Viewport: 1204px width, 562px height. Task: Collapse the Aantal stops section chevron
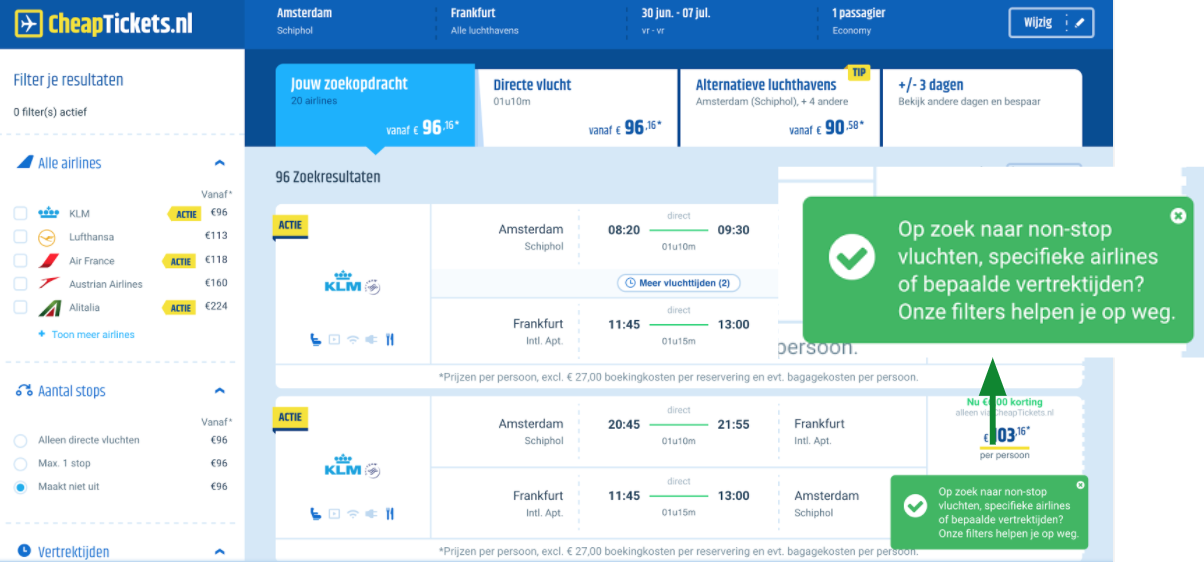coord(220,391)
